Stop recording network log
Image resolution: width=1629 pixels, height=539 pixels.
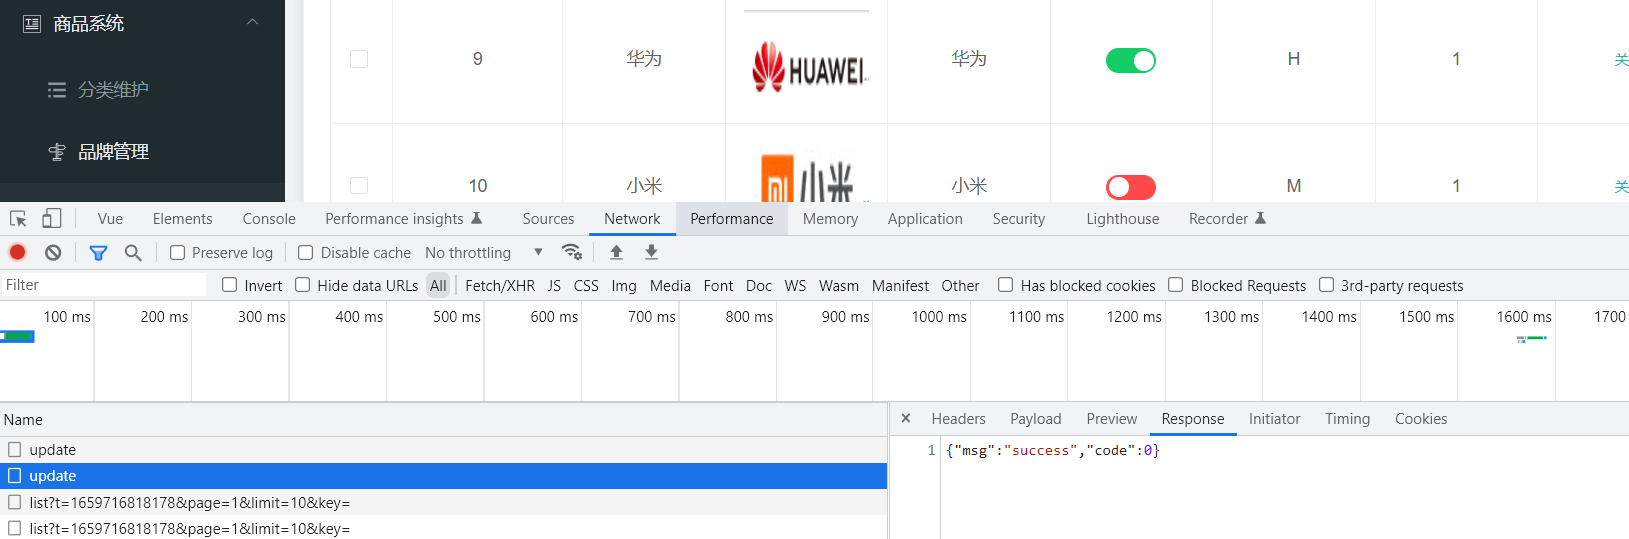pyautogui.click(x=18, y=253)
